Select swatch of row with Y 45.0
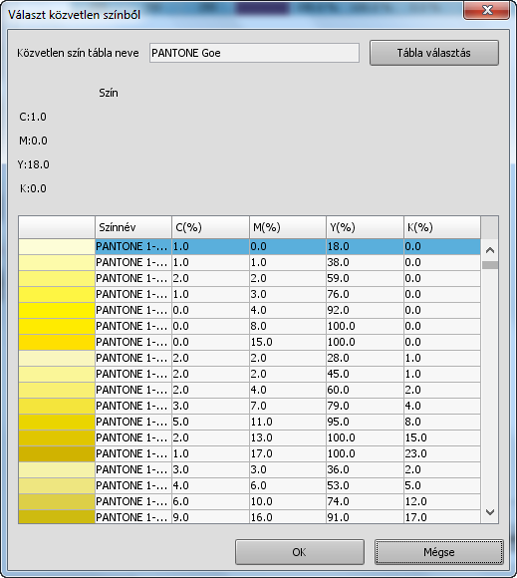Screen dimensions: 517x578 point(57,374)
